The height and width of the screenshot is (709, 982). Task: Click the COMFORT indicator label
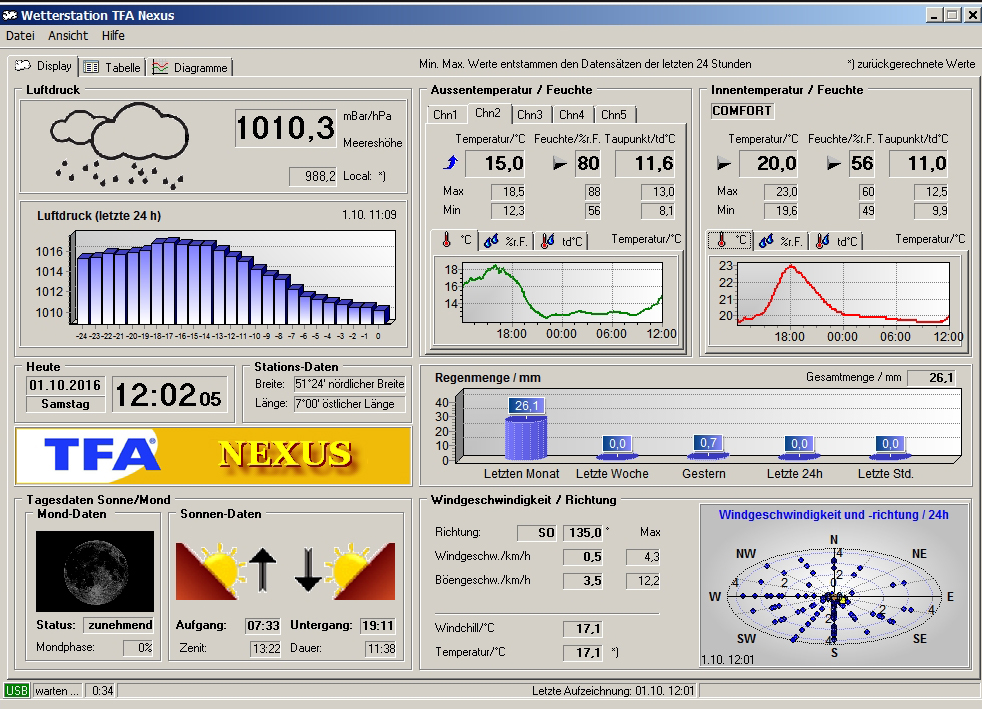[x=742, y=111]
